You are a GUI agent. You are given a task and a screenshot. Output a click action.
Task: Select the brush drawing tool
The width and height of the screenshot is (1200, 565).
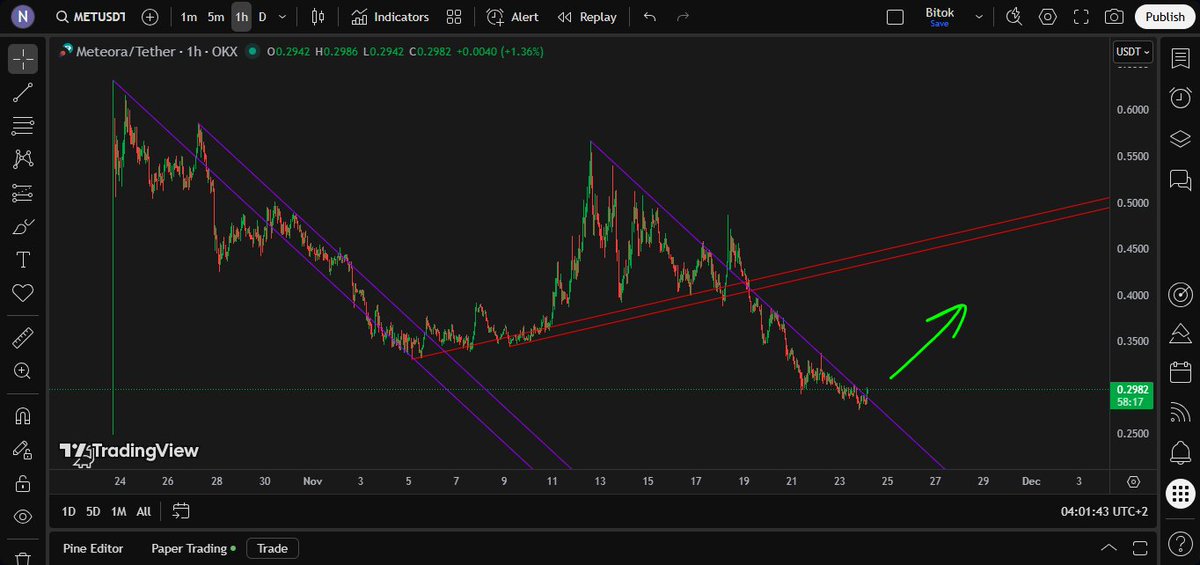tap(23, 227)
